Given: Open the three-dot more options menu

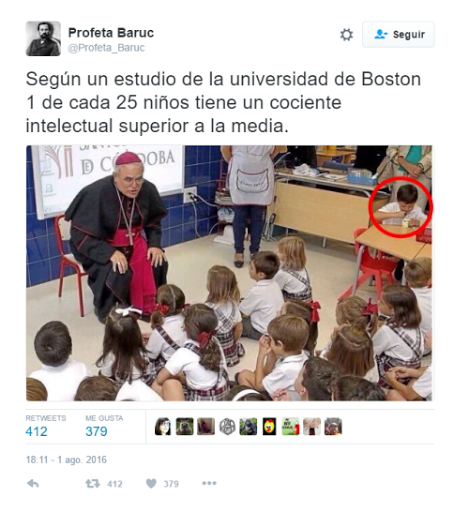Looking at the screenshot, I should point(209,483).
